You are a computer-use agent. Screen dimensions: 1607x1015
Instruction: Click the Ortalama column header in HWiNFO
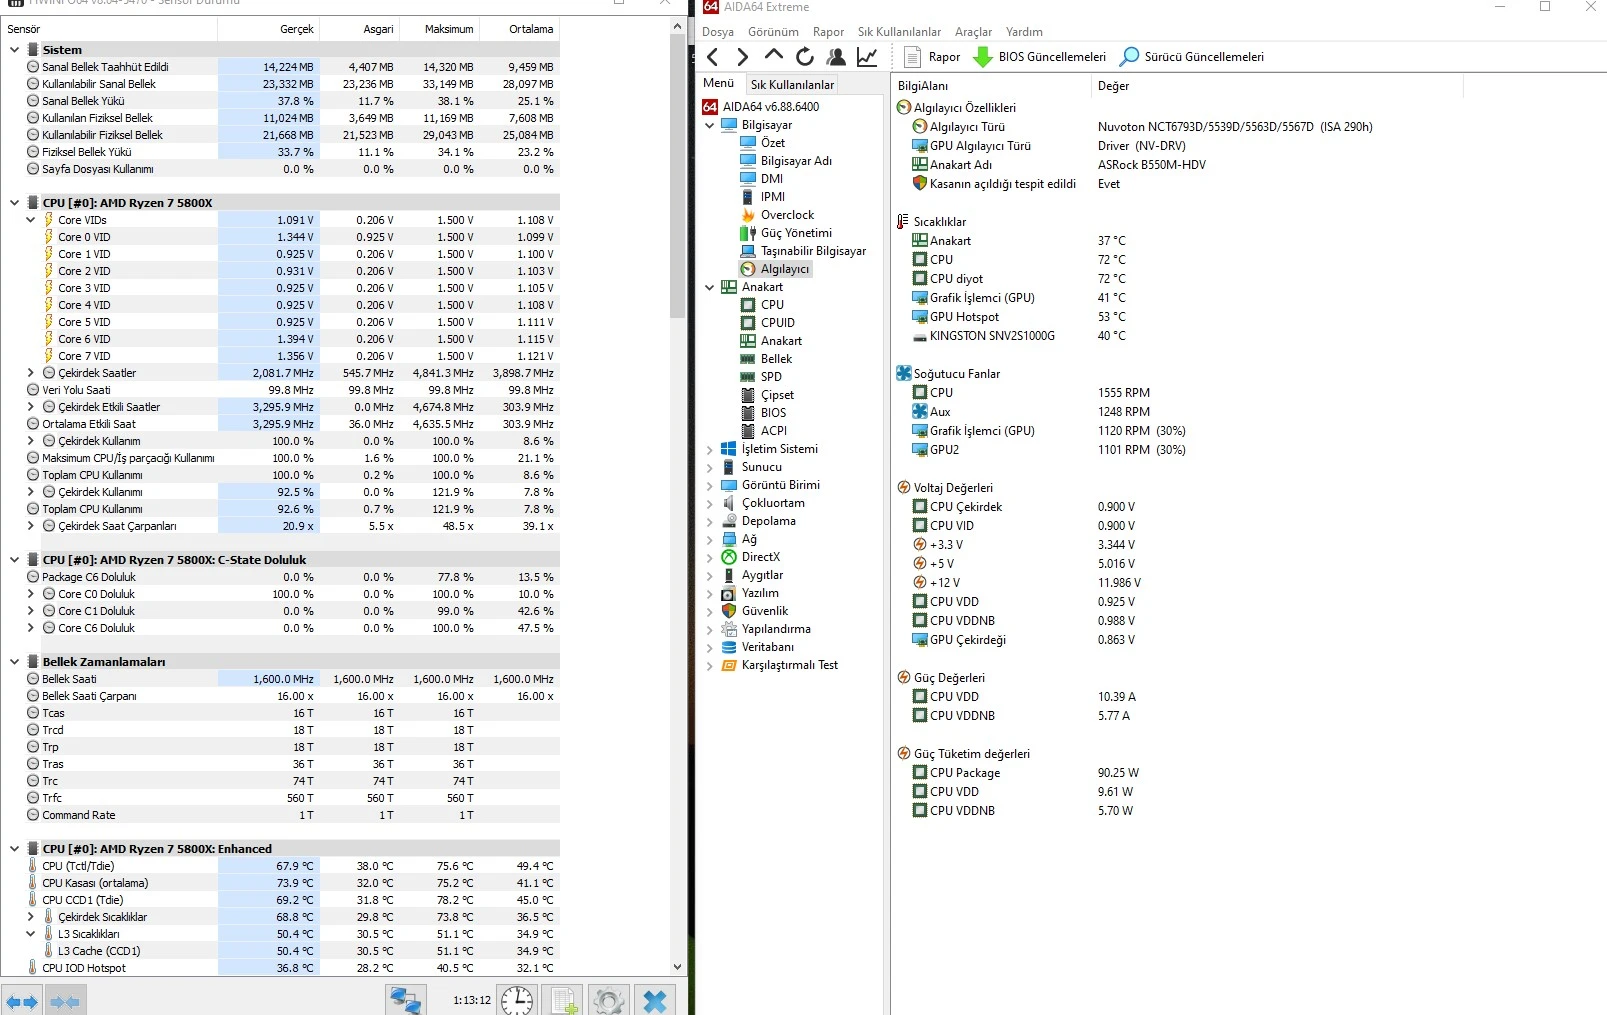[x=519, y=29]
